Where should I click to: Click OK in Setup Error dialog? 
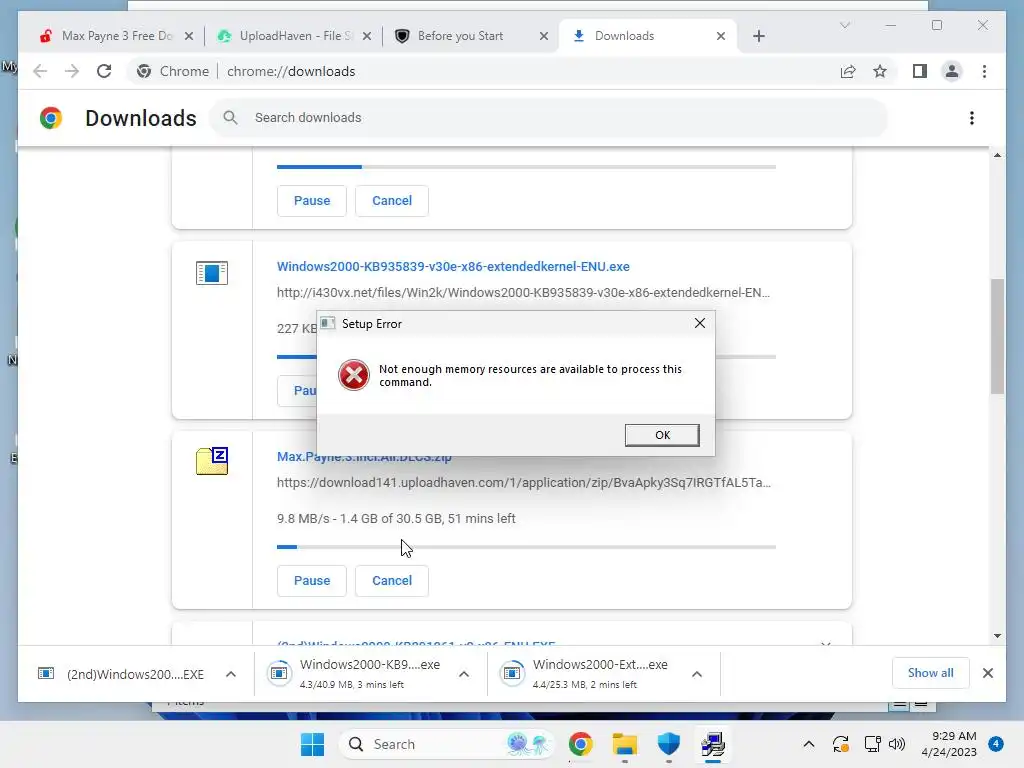662,435
